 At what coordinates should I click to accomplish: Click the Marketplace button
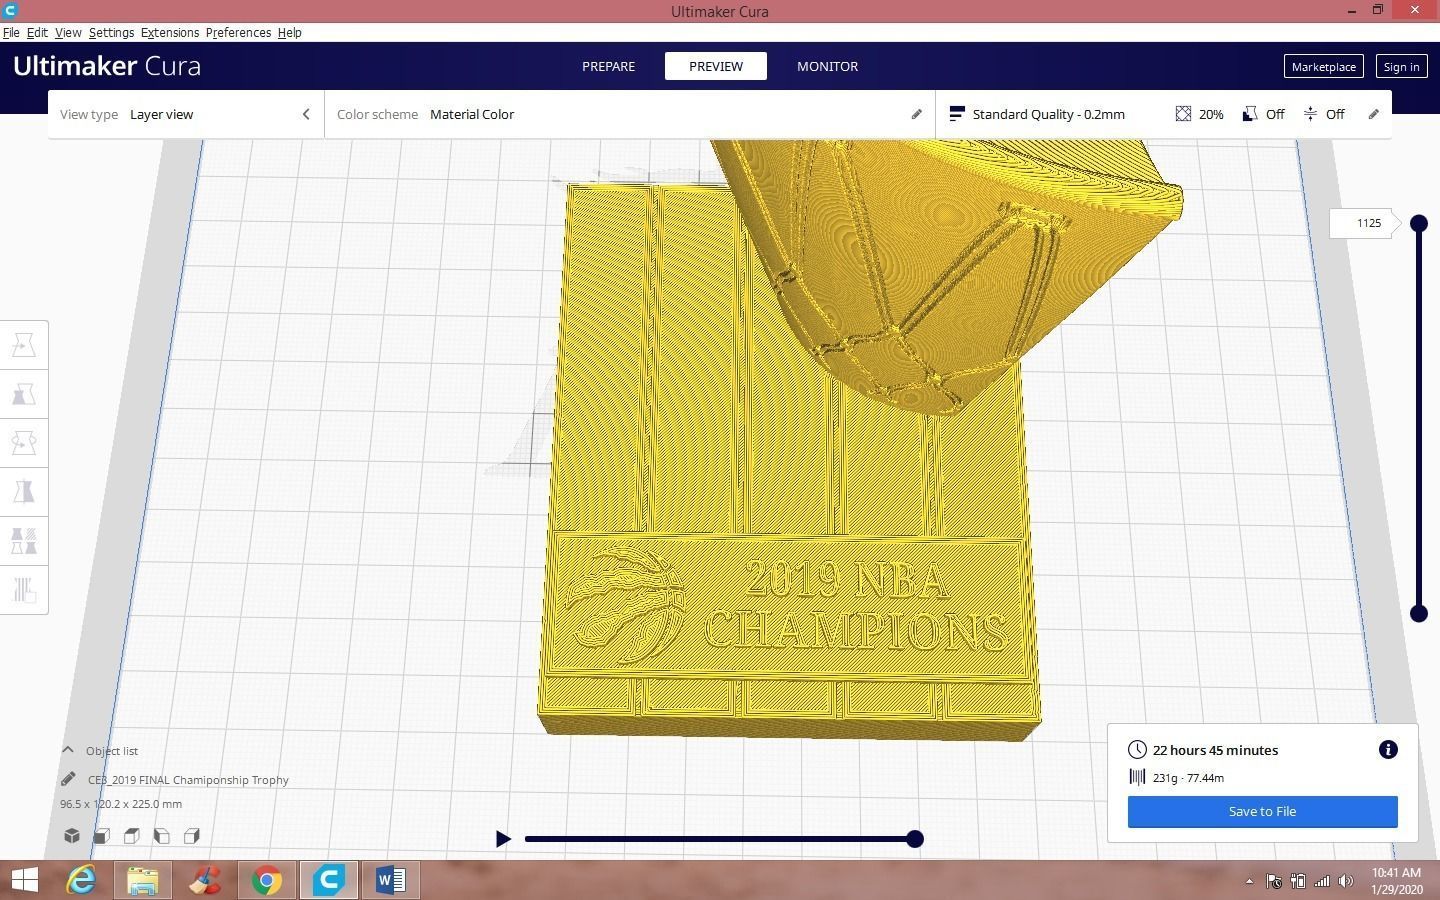[1323, 66]
